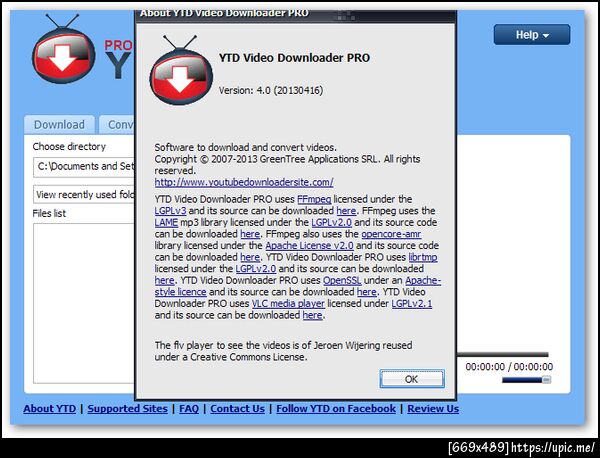Switch to the Download tab
The height and width of the screenshot is (458, 600).
(x=59, y=125)
